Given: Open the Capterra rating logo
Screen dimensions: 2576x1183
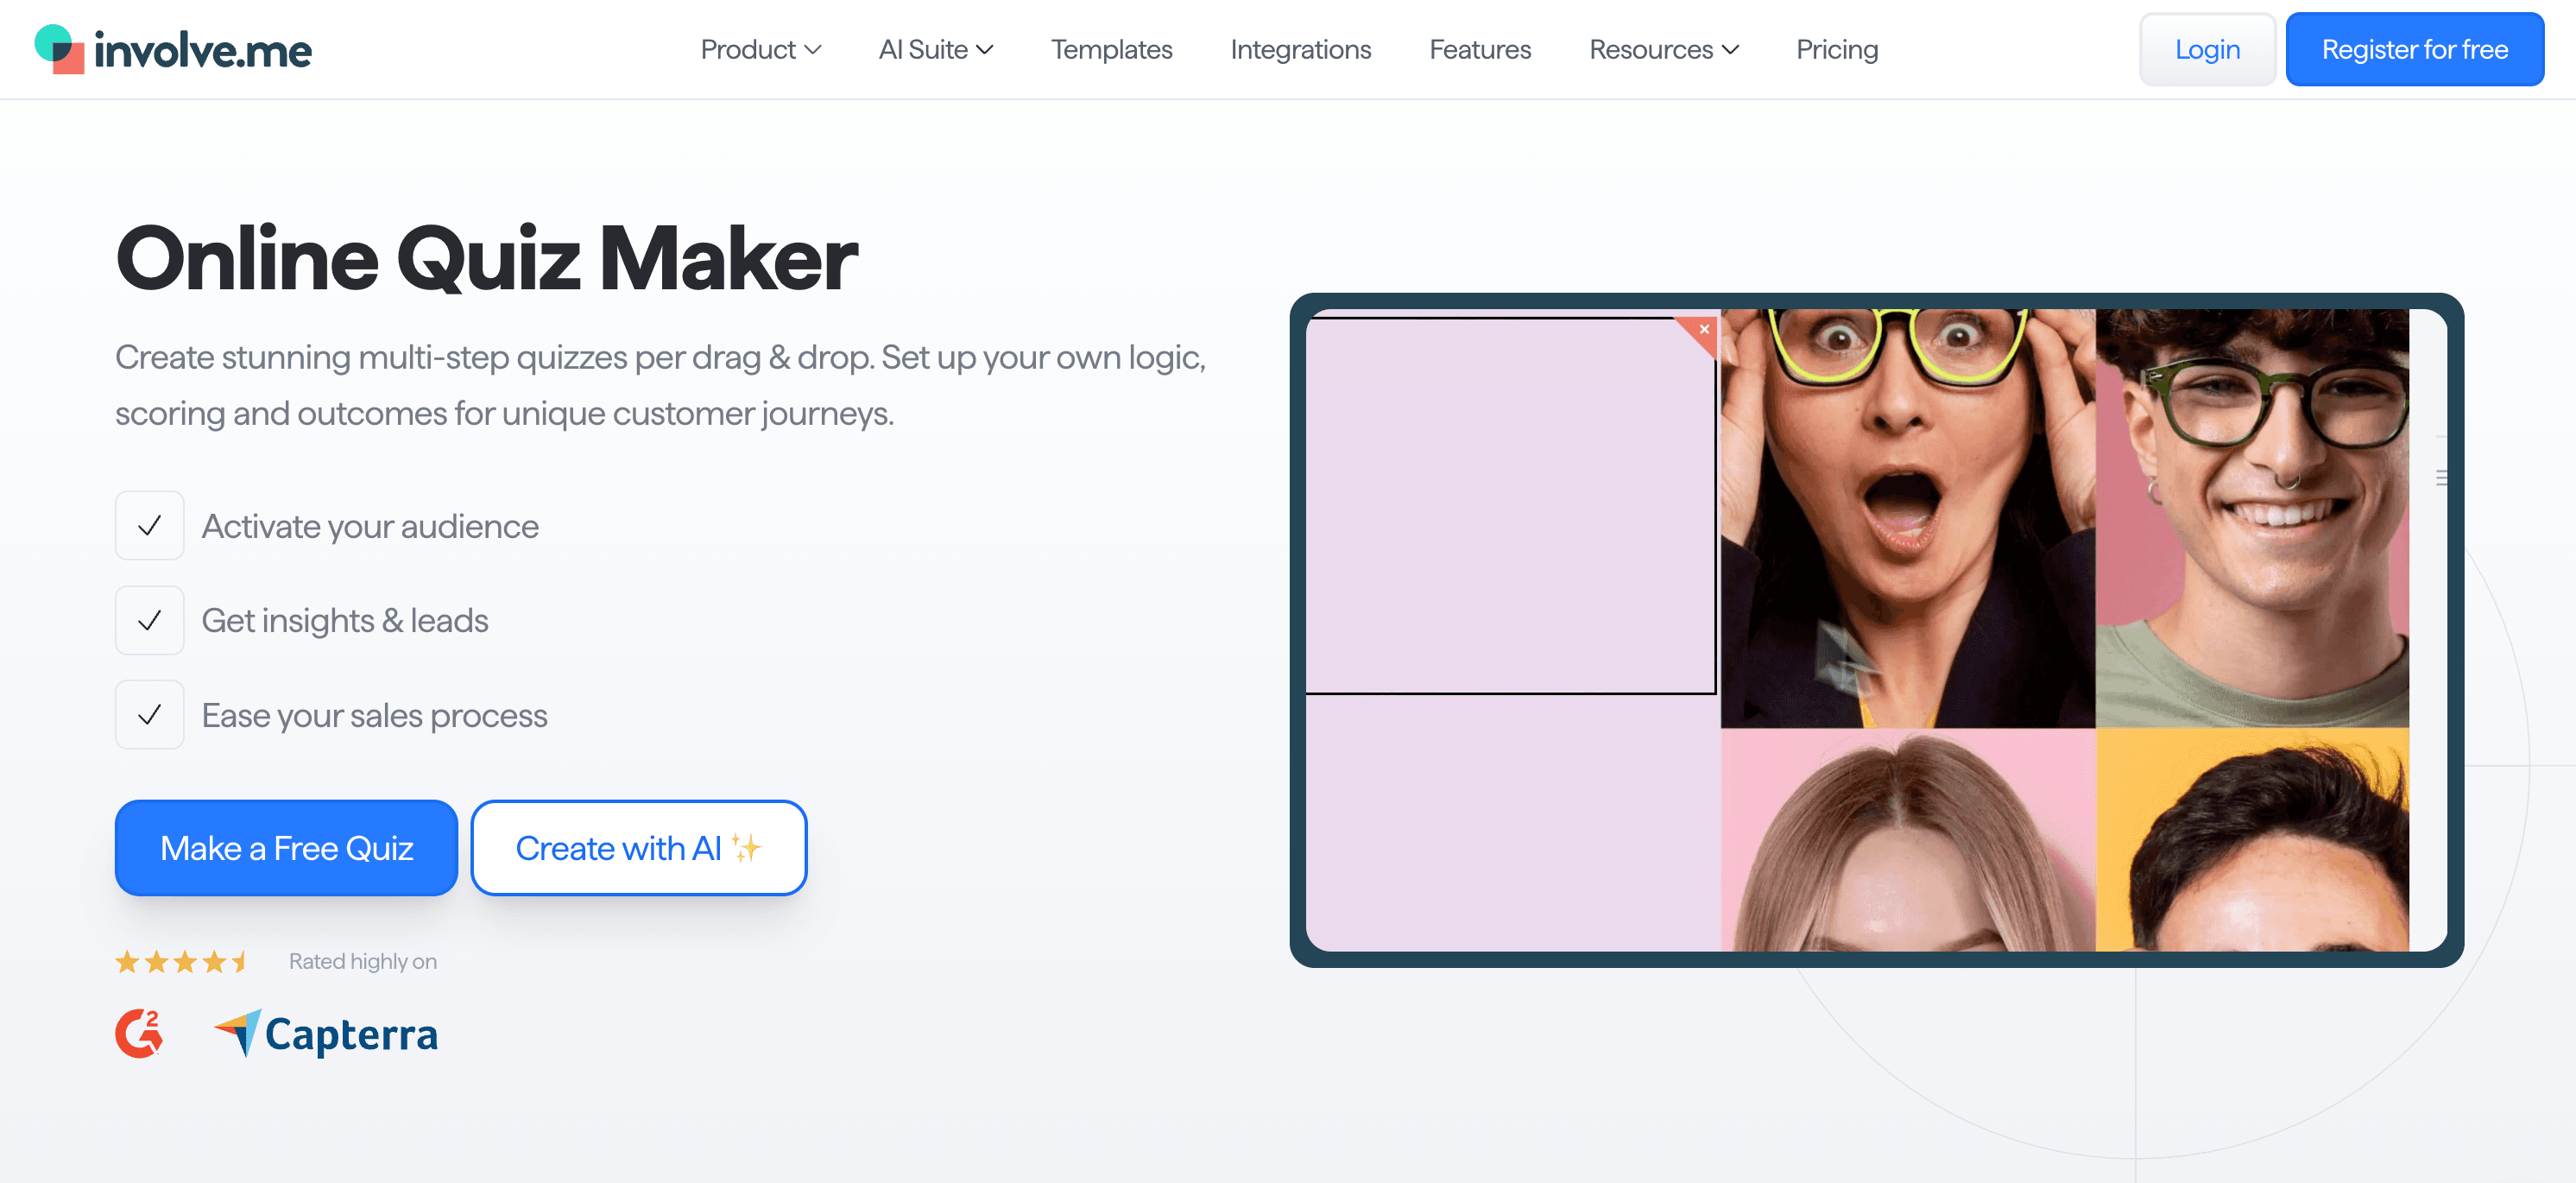Looking at the screenshot, I should tap(326, 1034).
